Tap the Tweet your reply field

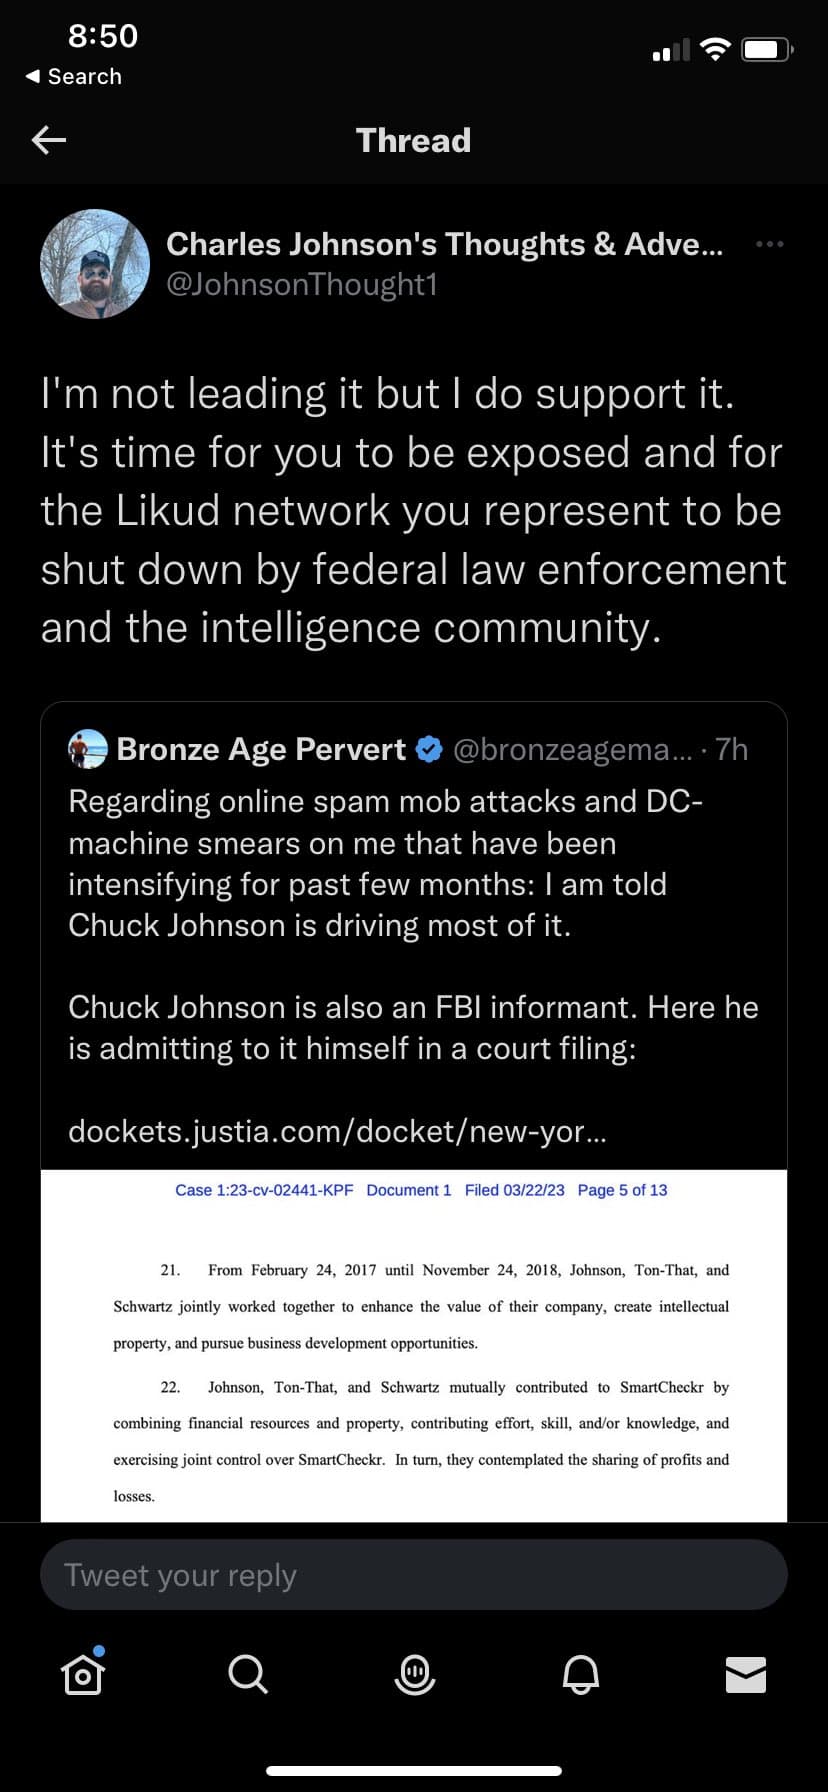414,1575
